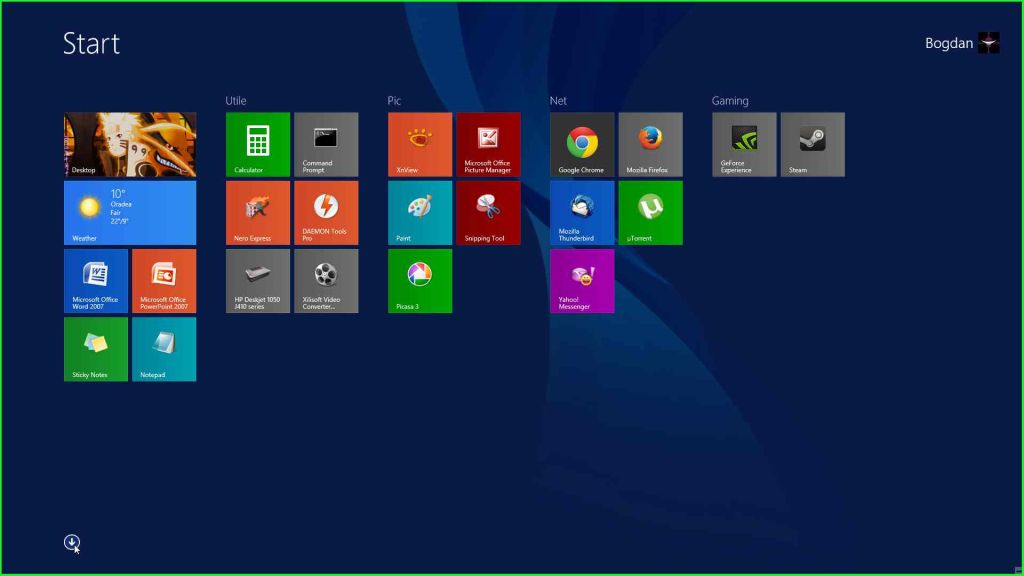Open the Notepad tile
The width and height of the screenshot is (1024, 576).
point(164,349)
